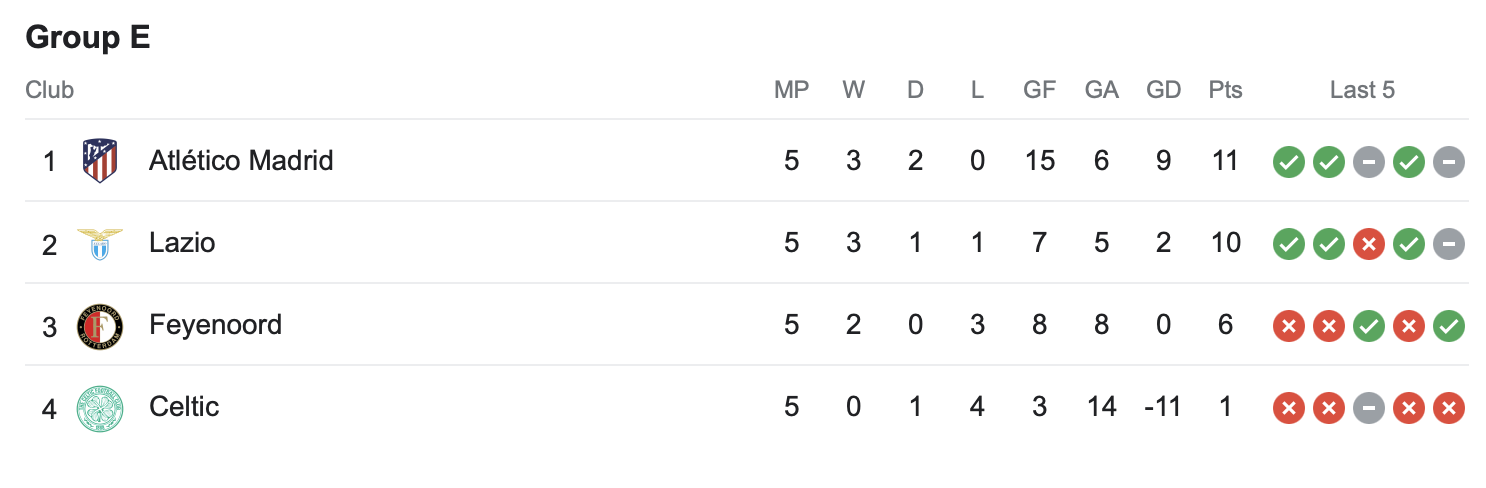The height and width of the screenshot is (488, 1486).
Task: Open the Lazio team name link
Action: point(182,243)
